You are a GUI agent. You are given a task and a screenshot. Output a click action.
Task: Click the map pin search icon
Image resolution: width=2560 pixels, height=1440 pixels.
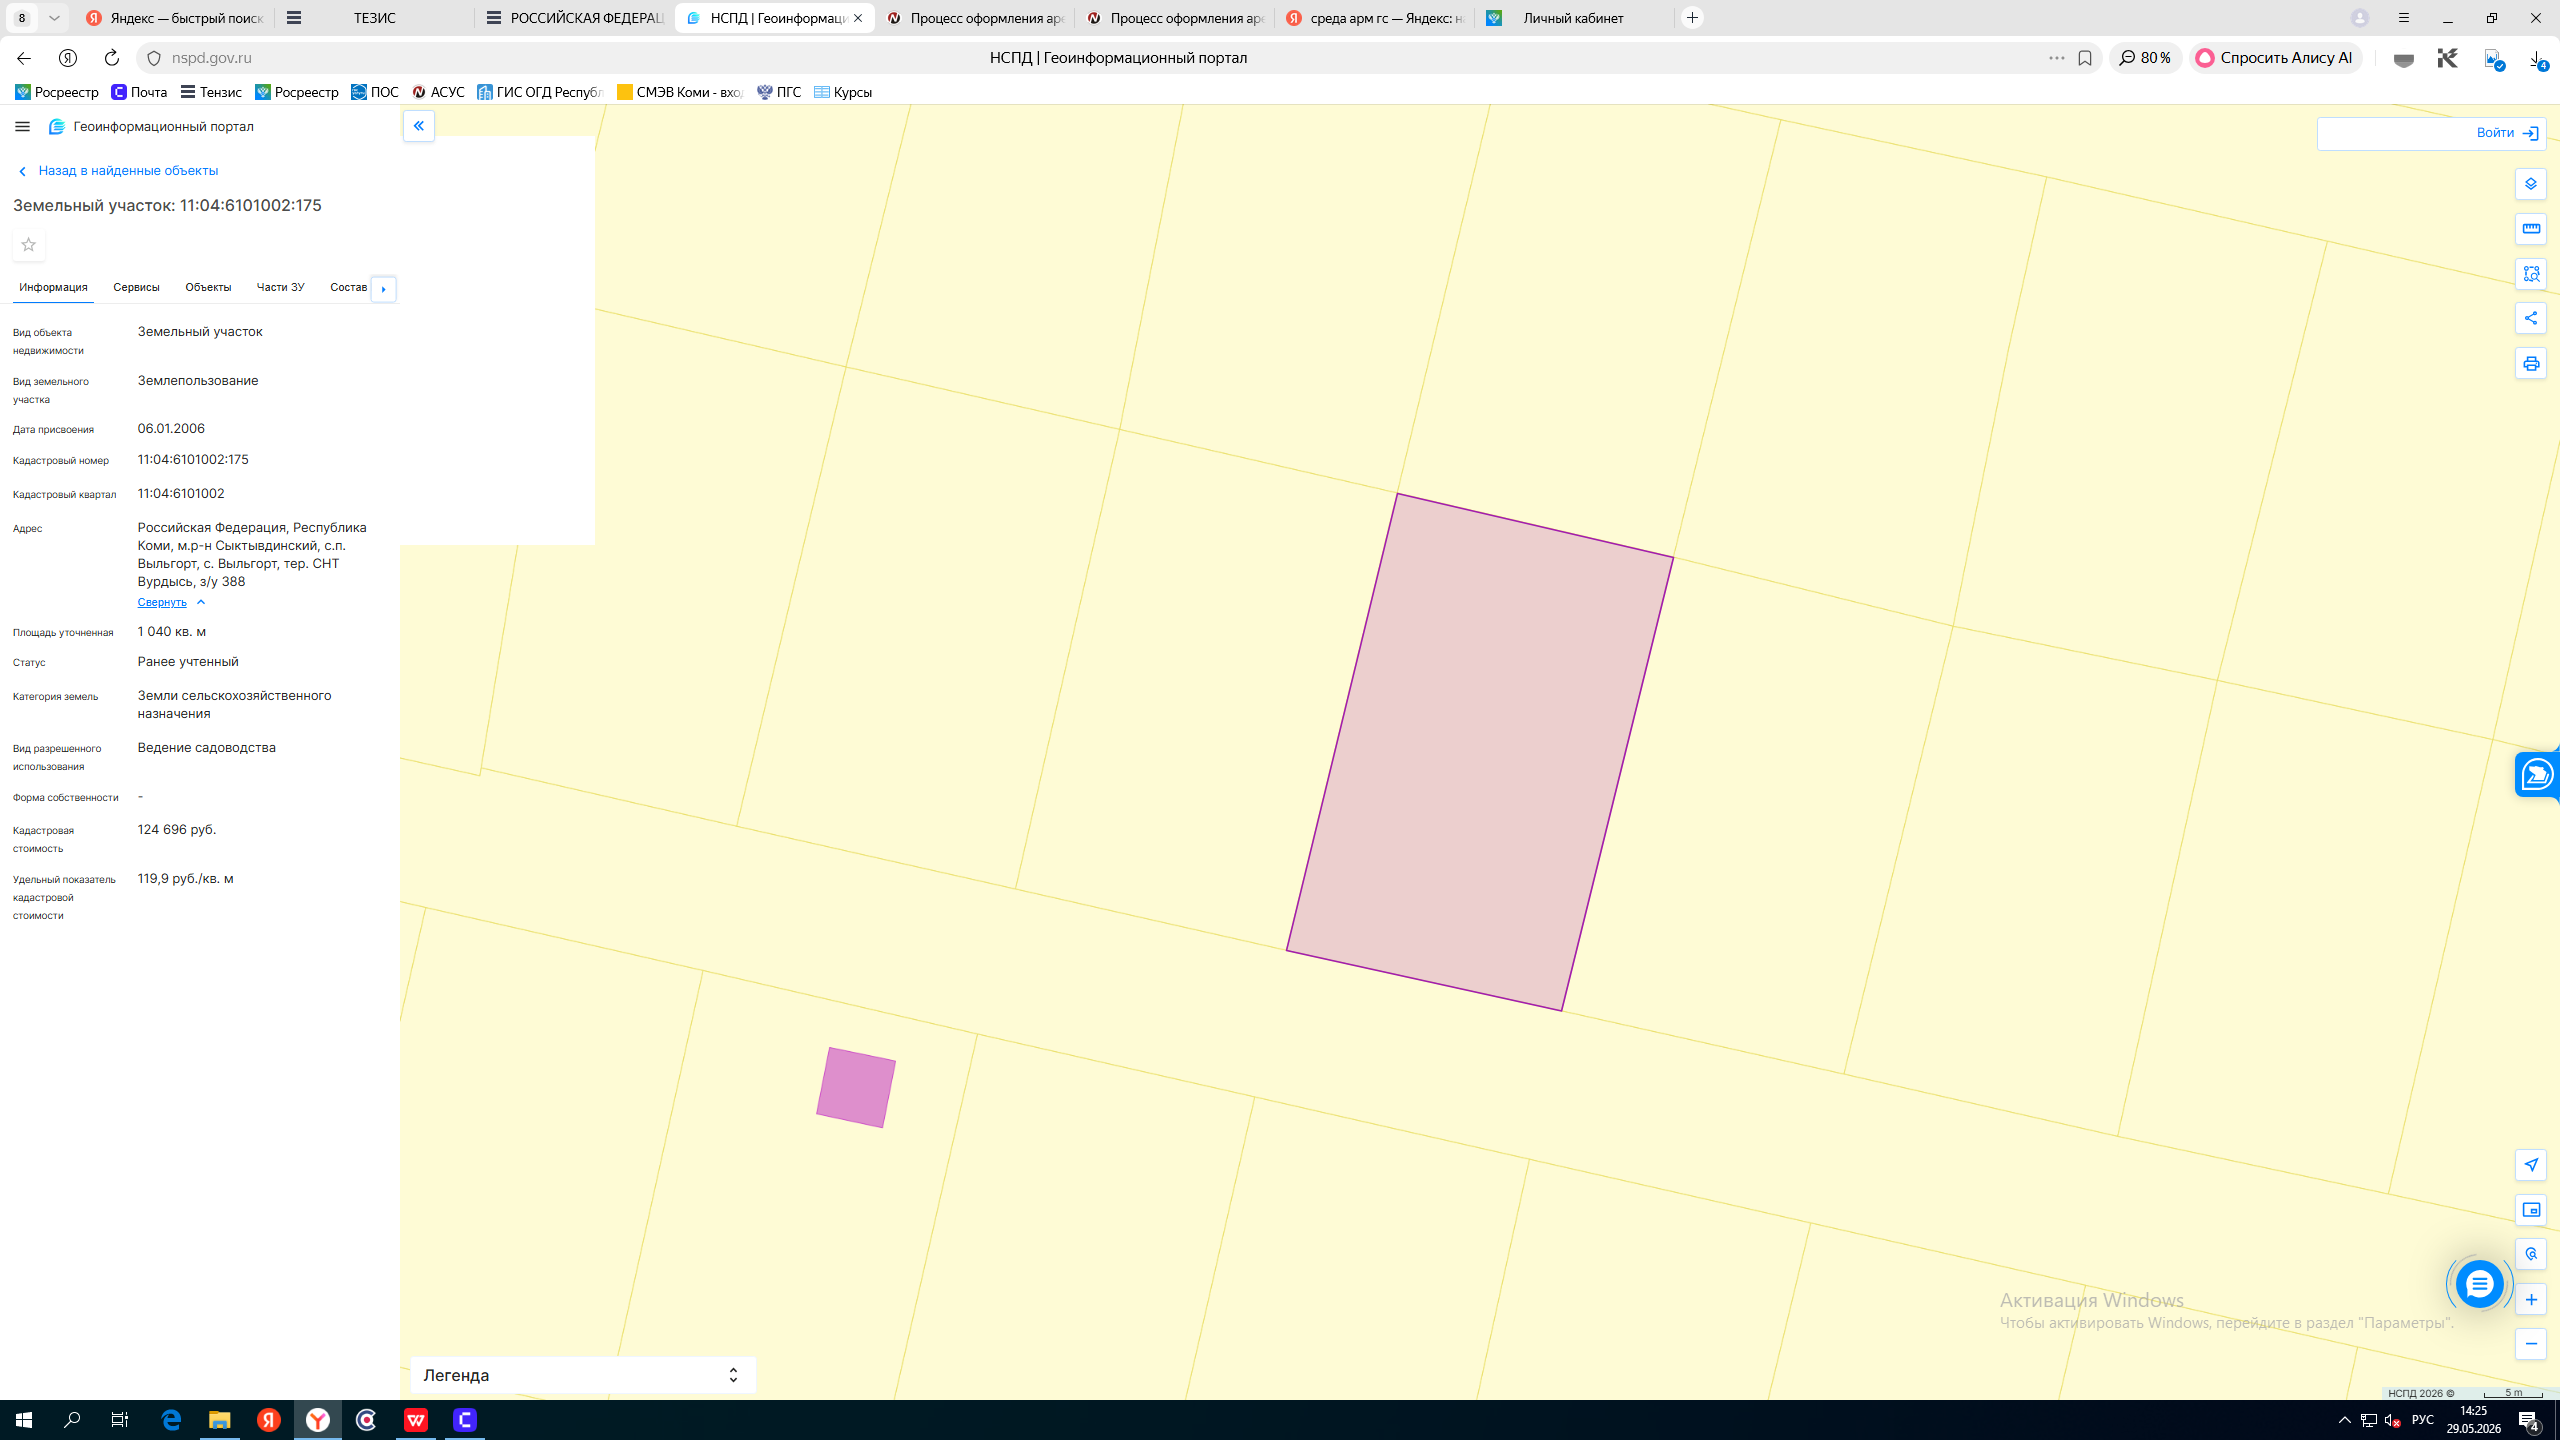(x=2530, y=1254)
